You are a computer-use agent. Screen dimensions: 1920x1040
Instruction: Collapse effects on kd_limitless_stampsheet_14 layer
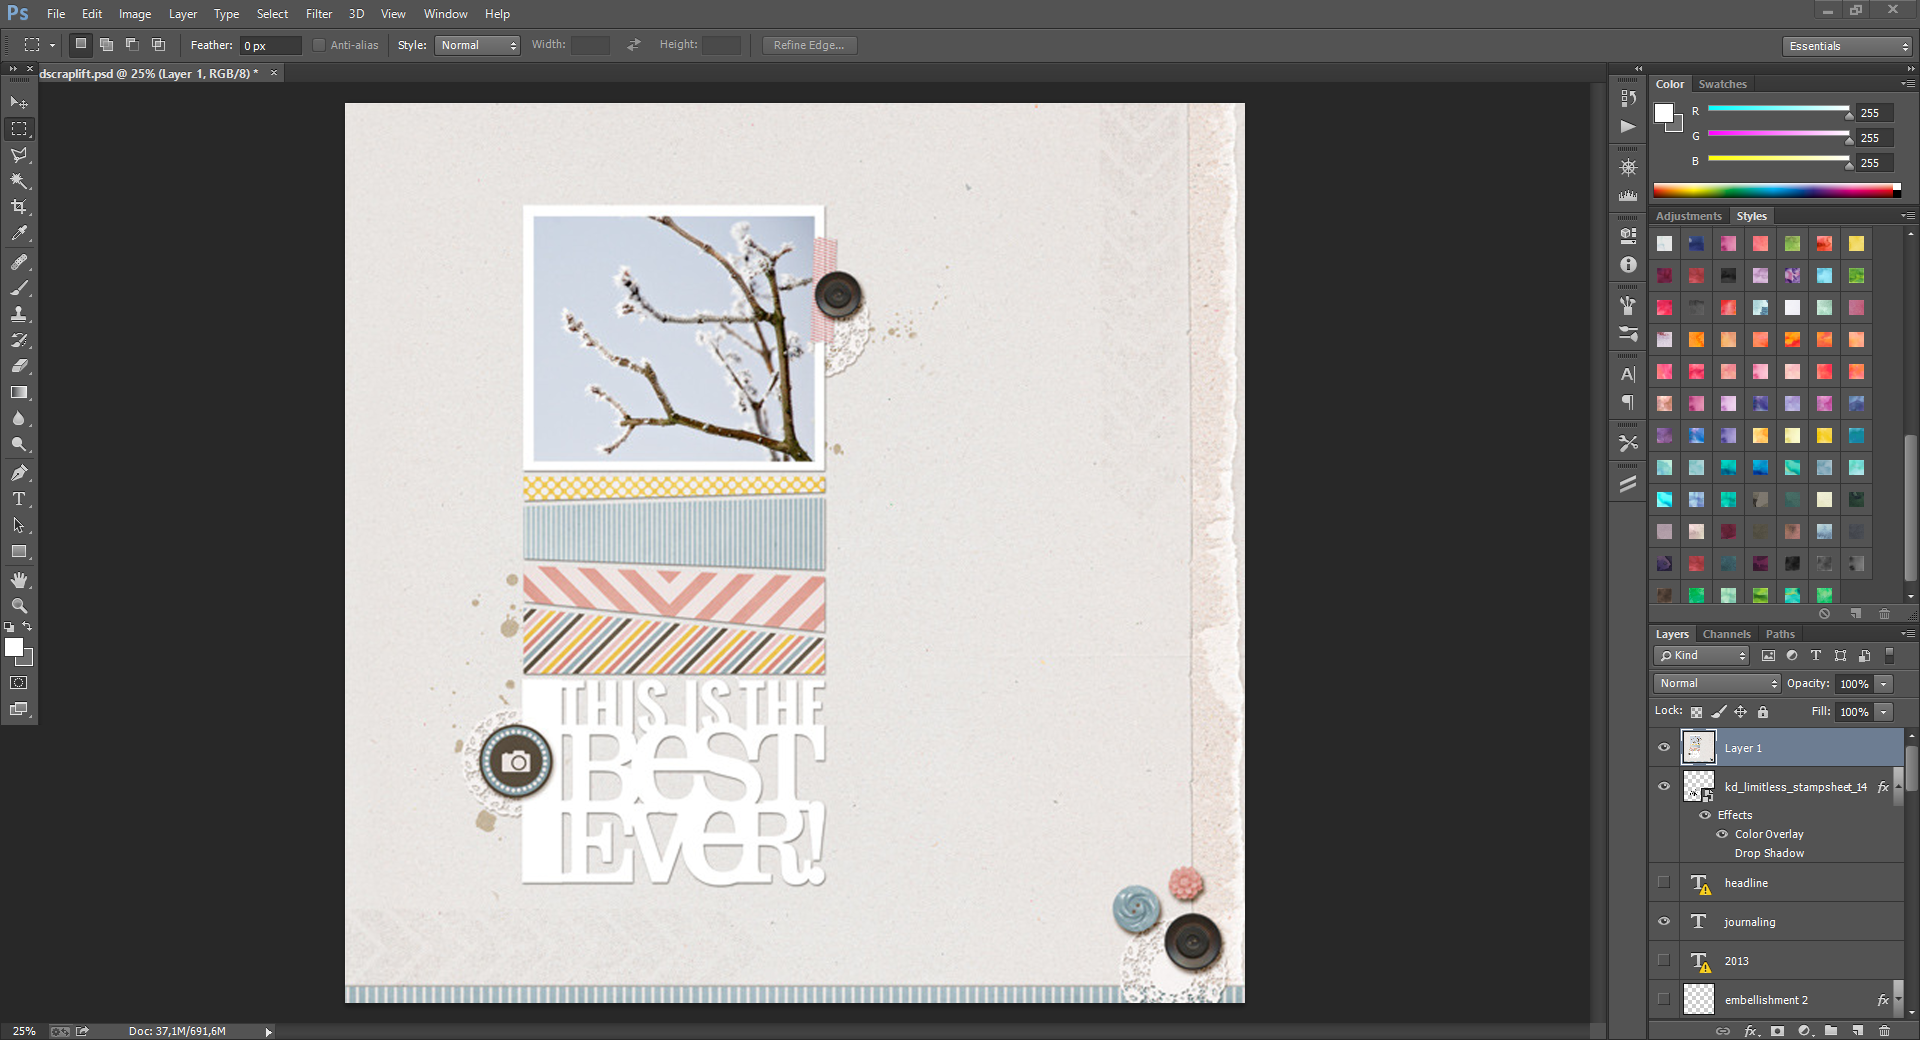pyautogui.click(x=1898, y=787)
